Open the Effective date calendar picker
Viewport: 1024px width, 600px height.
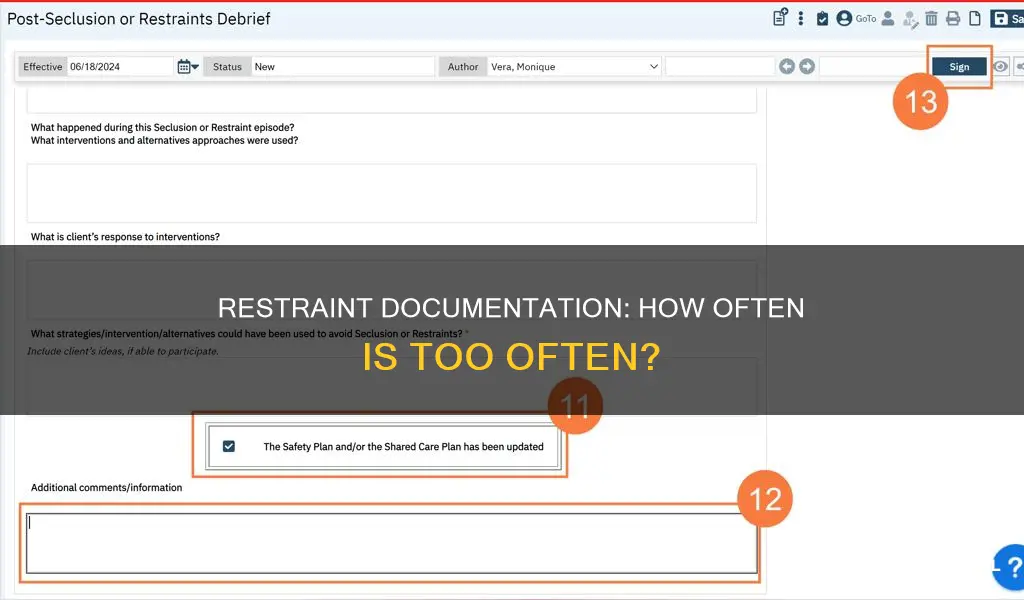tap(187, 67)
